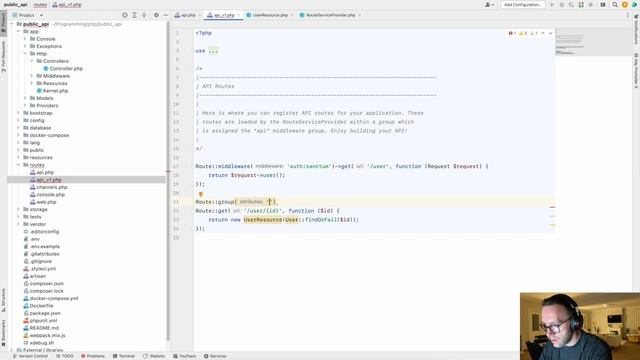
Task: Click the select opened file target icon
Action: [x=124, y=15]
